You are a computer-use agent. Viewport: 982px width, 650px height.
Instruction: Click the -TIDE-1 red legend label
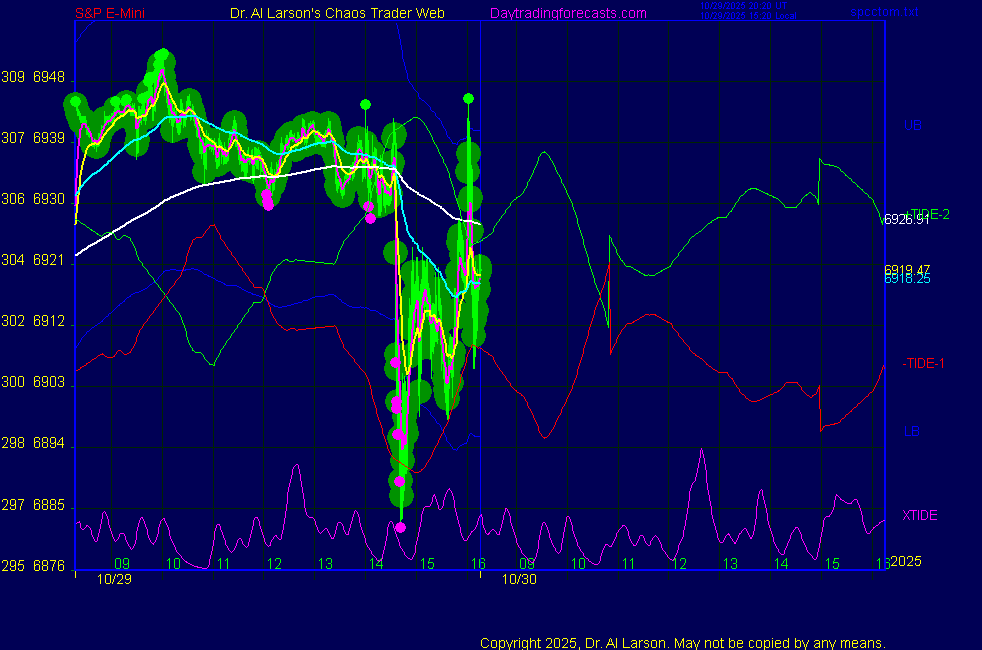[x=923, y=363]
